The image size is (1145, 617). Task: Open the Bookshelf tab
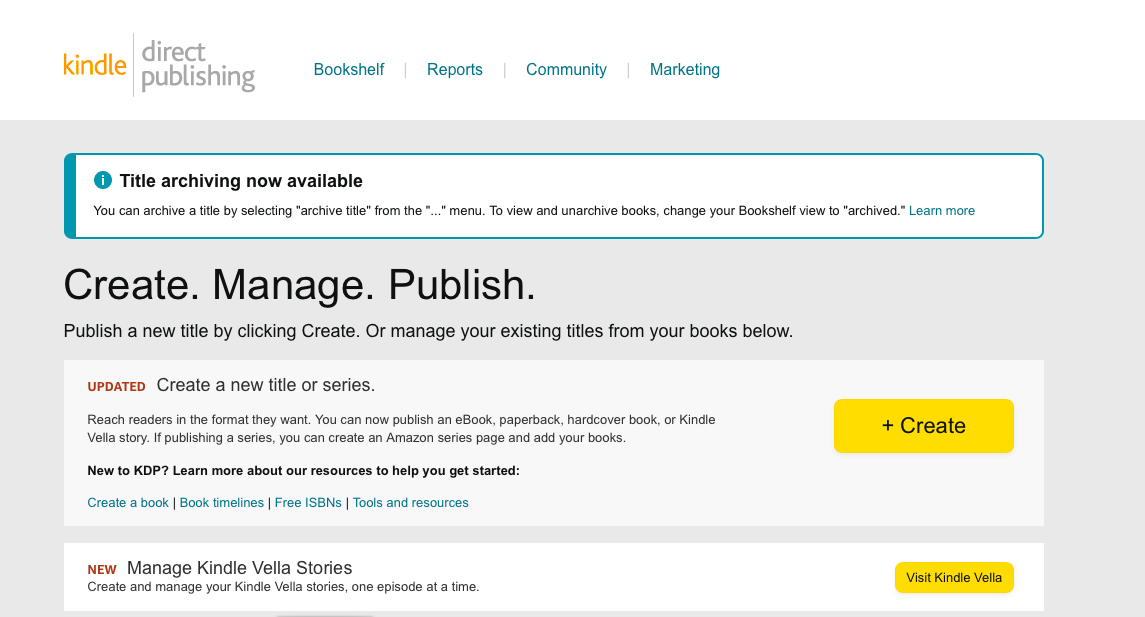(348, 69)
